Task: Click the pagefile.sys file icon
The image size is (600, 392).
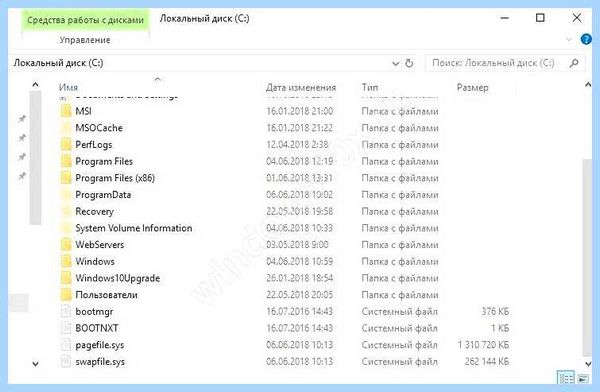Action: [x=66, y=345]
